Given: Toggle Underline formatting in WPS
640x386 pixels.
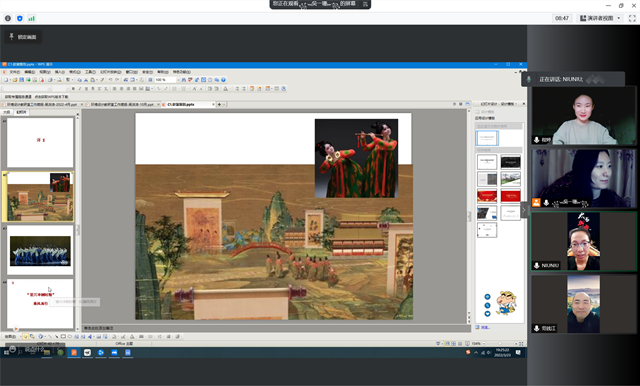Looking at the screenshot, I should tap(86, 89).
